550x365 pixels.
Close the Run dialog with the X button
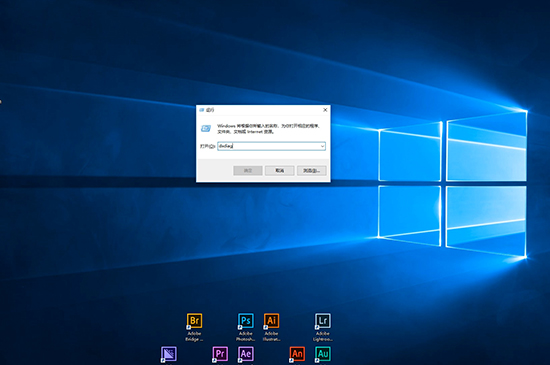coord(325,110)
